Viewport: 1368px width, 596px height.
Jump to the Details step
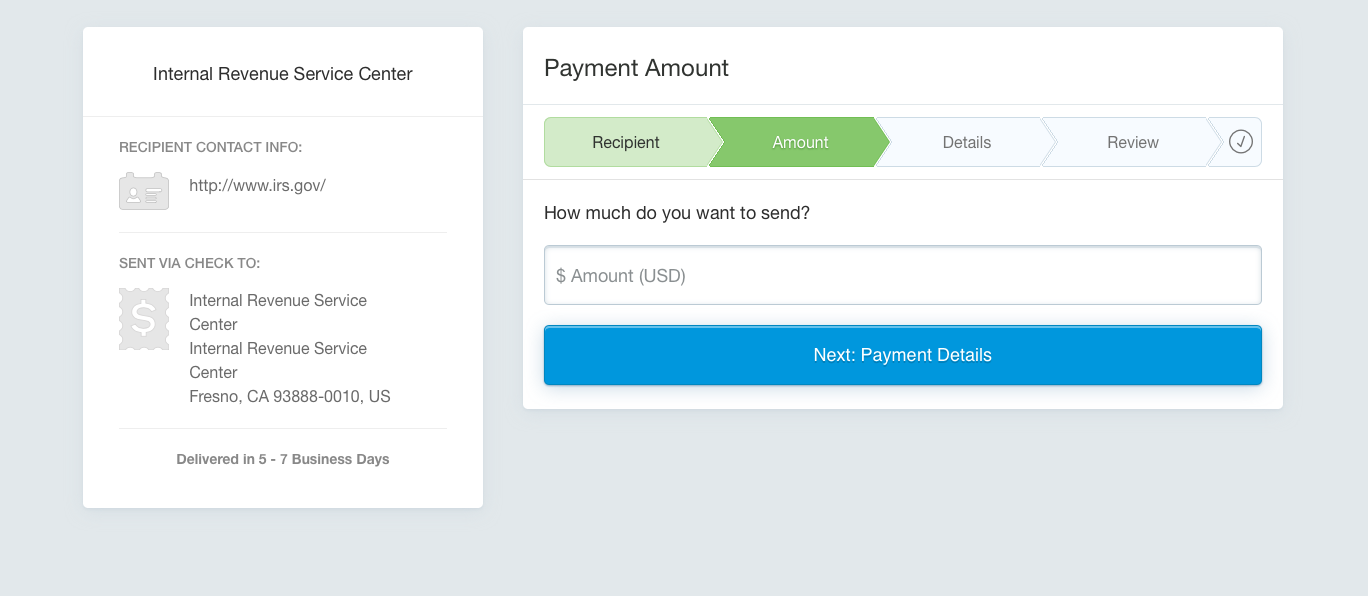[967, 142]
